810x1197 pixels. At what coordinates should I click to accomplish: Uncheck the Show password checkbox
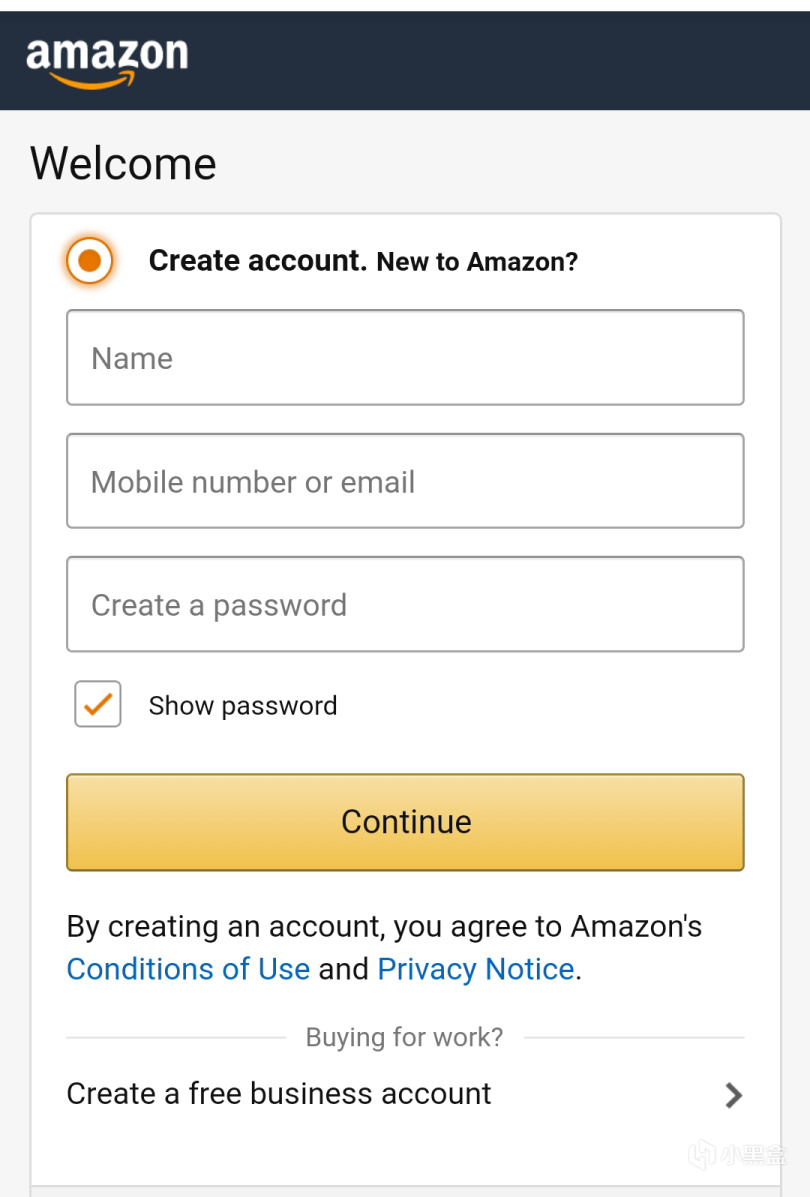[x=98, y=704]
